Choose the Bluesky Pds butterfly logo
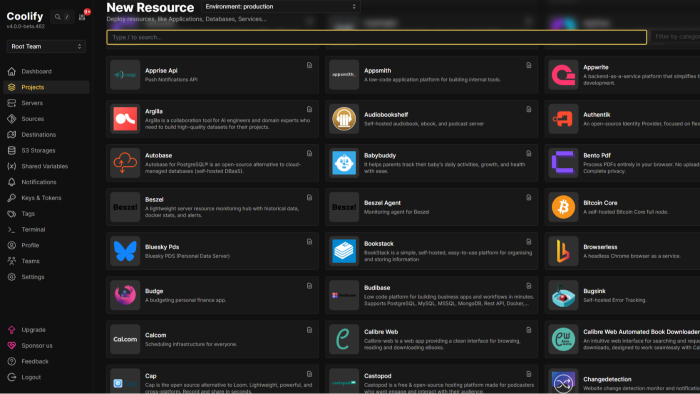 click(125, 251)
